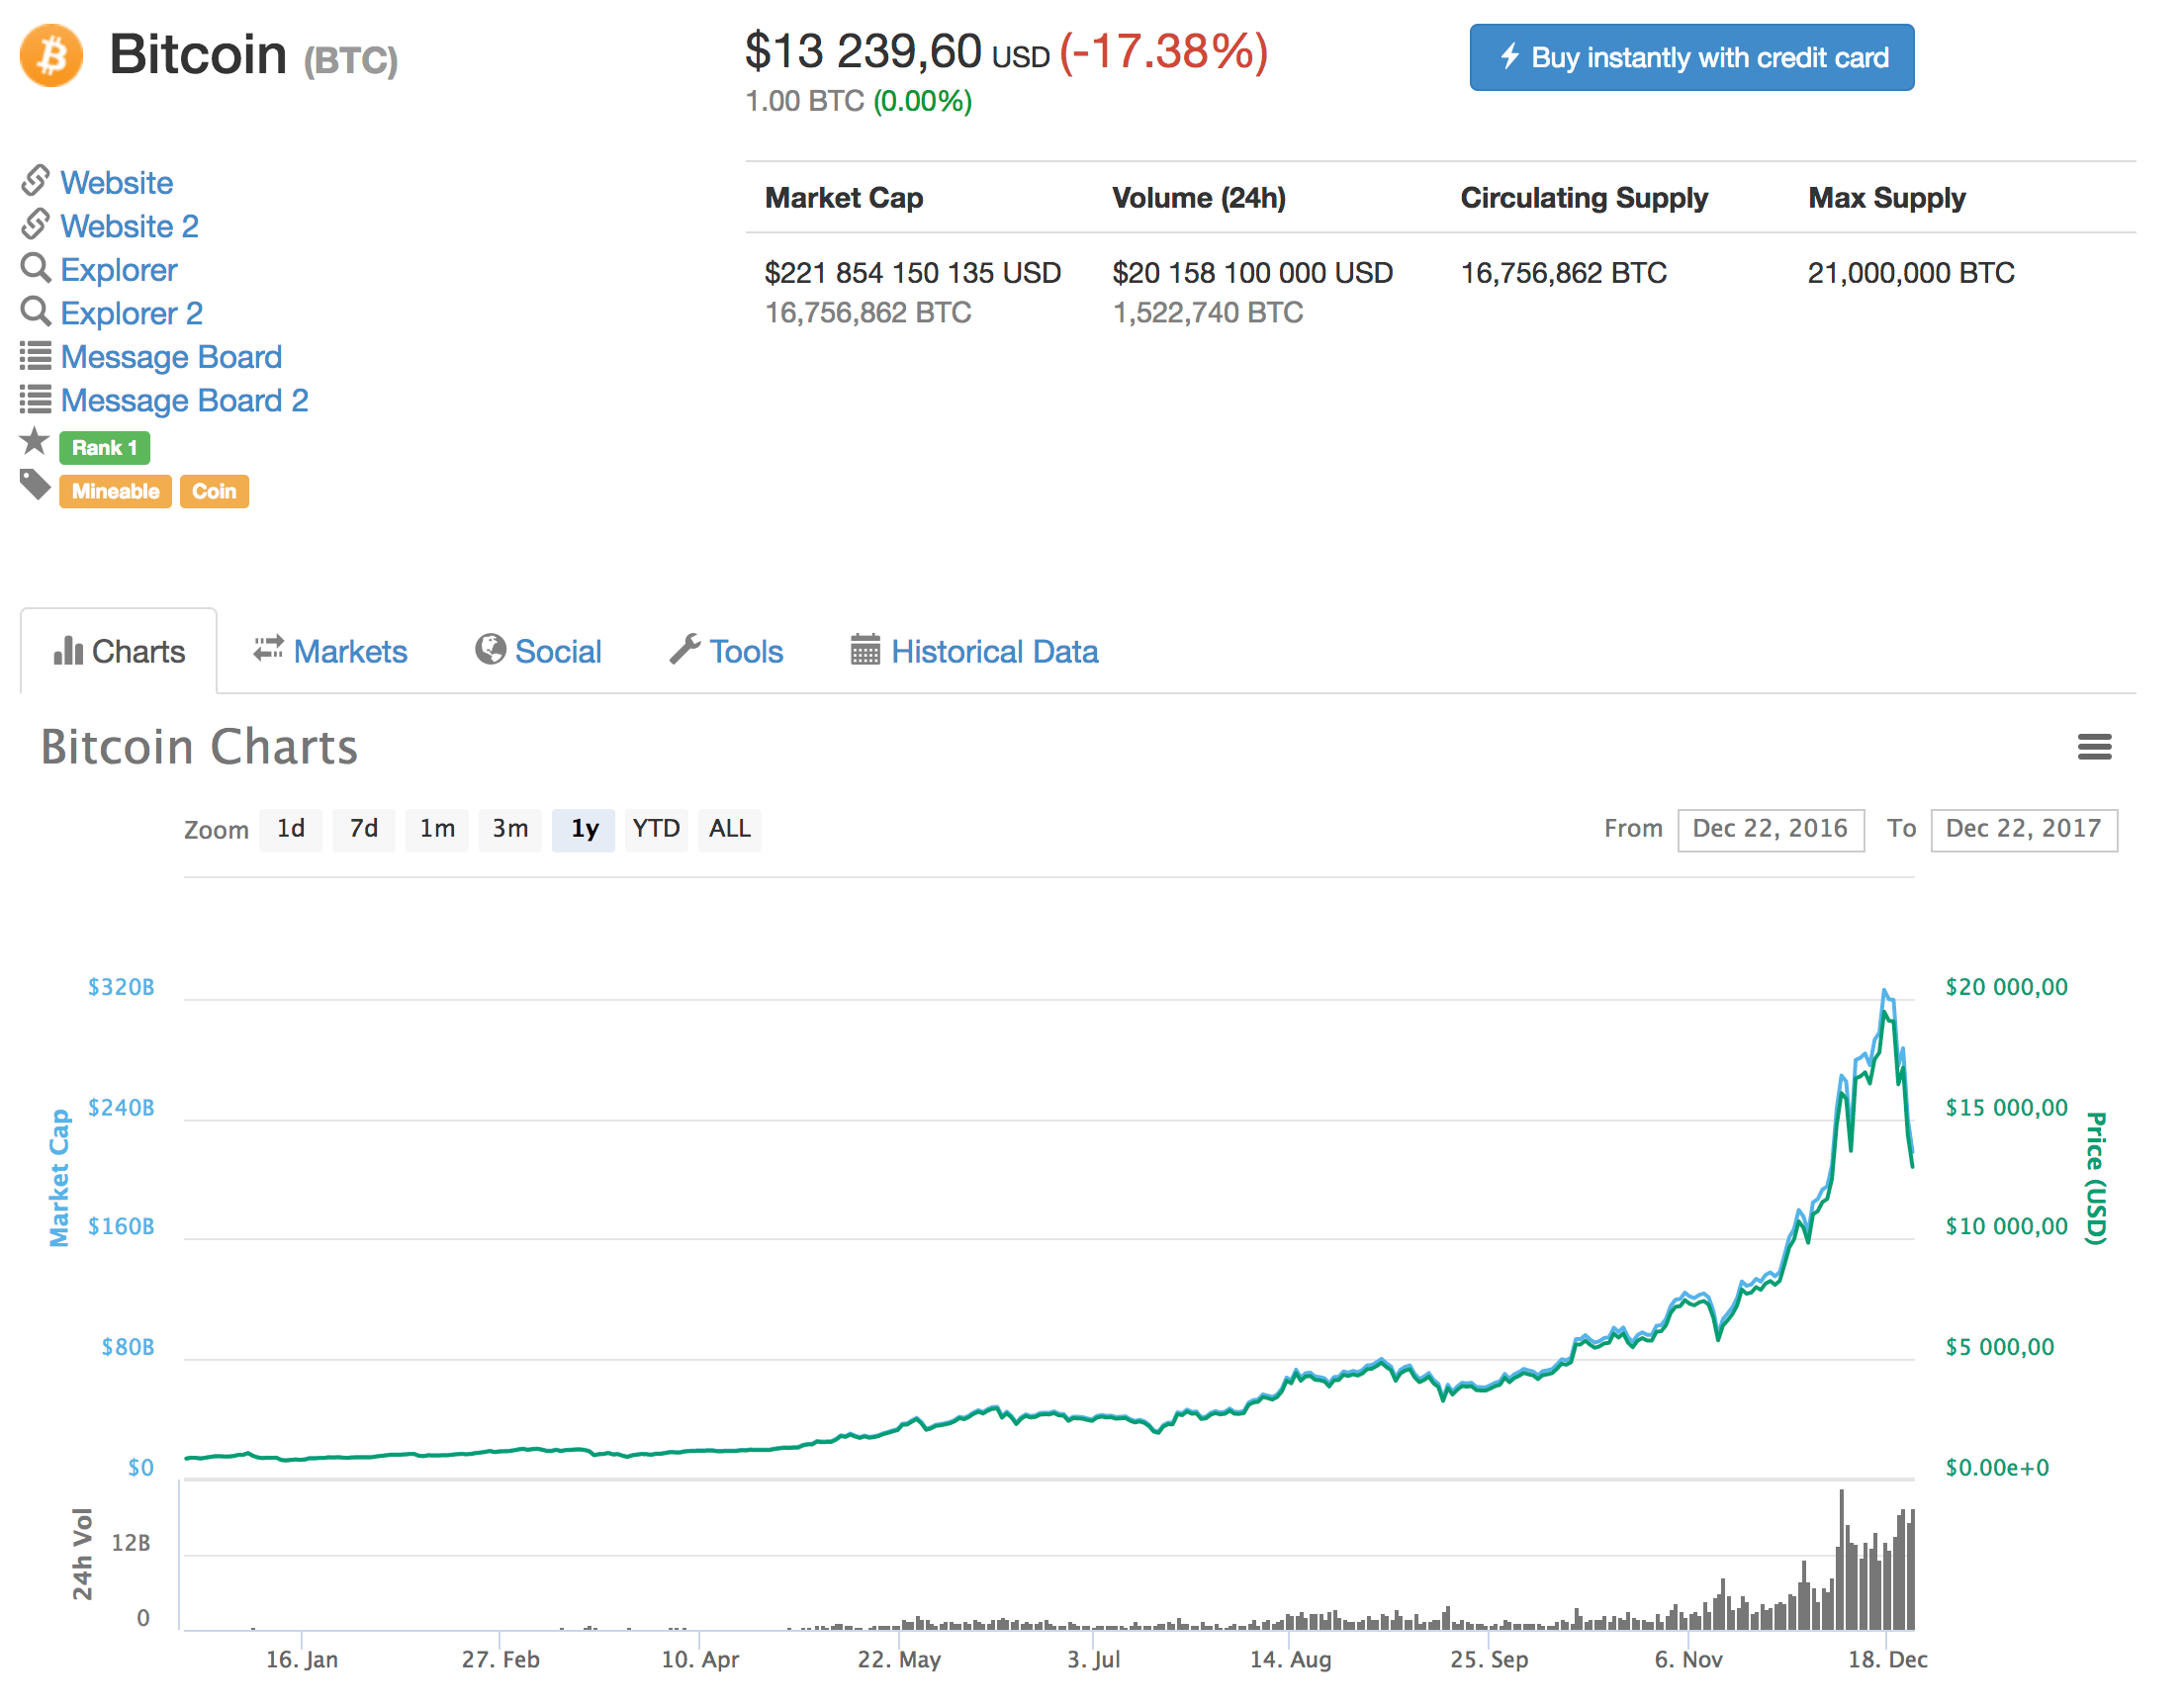Open the Markets tab

click(x=330, y=652)
